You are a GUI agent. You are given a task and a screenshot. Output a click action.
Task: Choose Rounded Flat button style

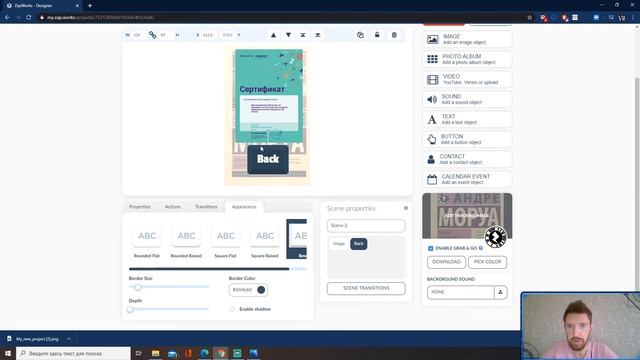tap(147, 241)
